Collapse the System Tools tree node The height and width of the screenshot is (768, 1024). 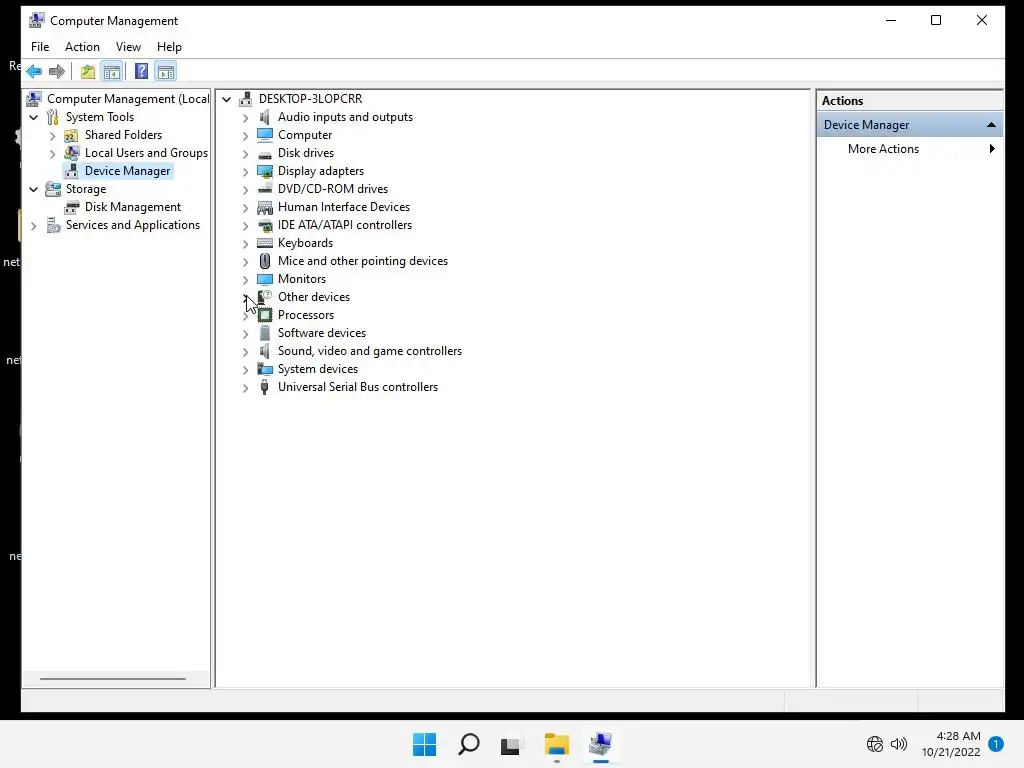tap(33, 118)
